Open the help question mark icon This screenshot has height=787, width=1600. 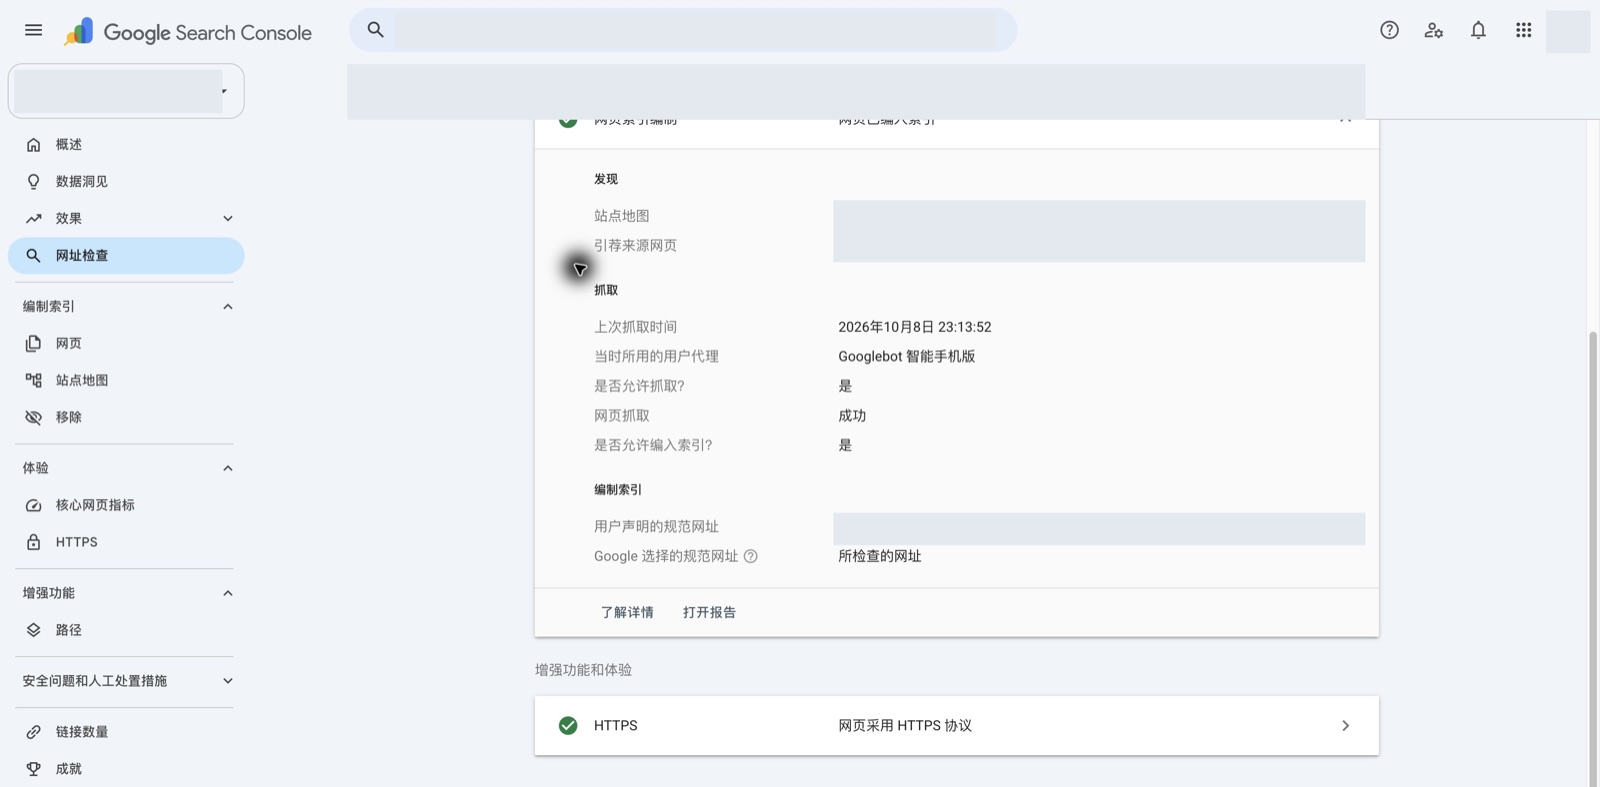point(1389,30)
